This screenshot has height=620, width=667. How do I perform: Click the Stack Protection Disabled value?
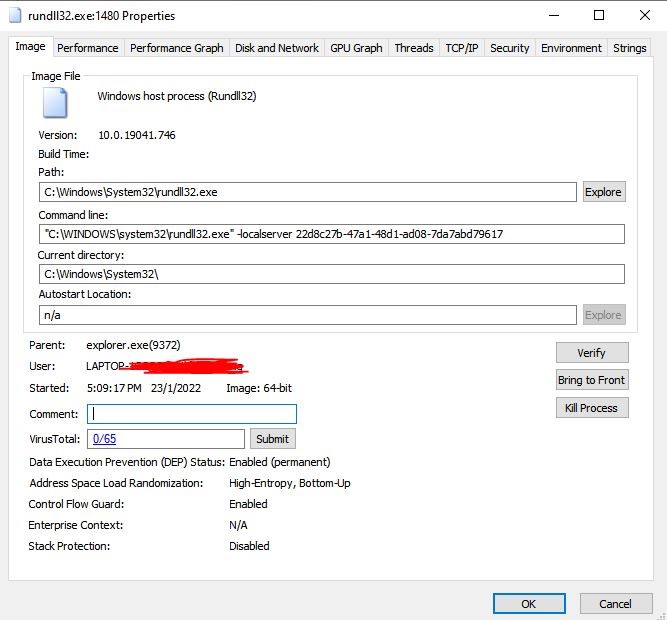pyautogui.click(x=249, y=546)
